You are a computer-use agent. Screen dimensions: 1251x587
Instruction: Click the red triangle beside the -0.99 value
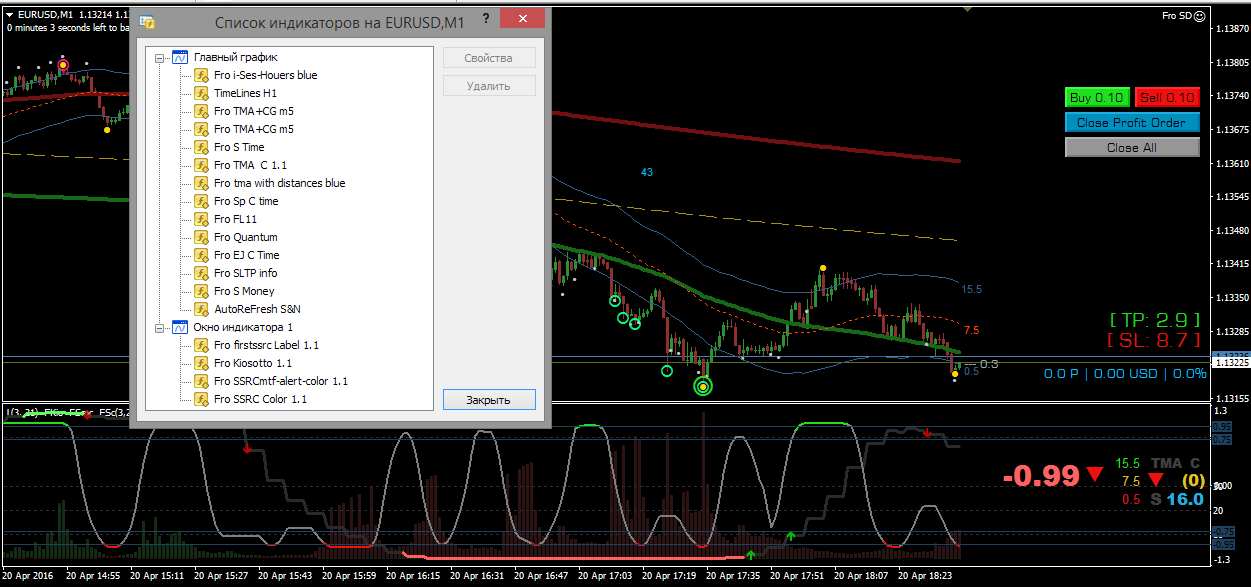[x=1096, y=474]
